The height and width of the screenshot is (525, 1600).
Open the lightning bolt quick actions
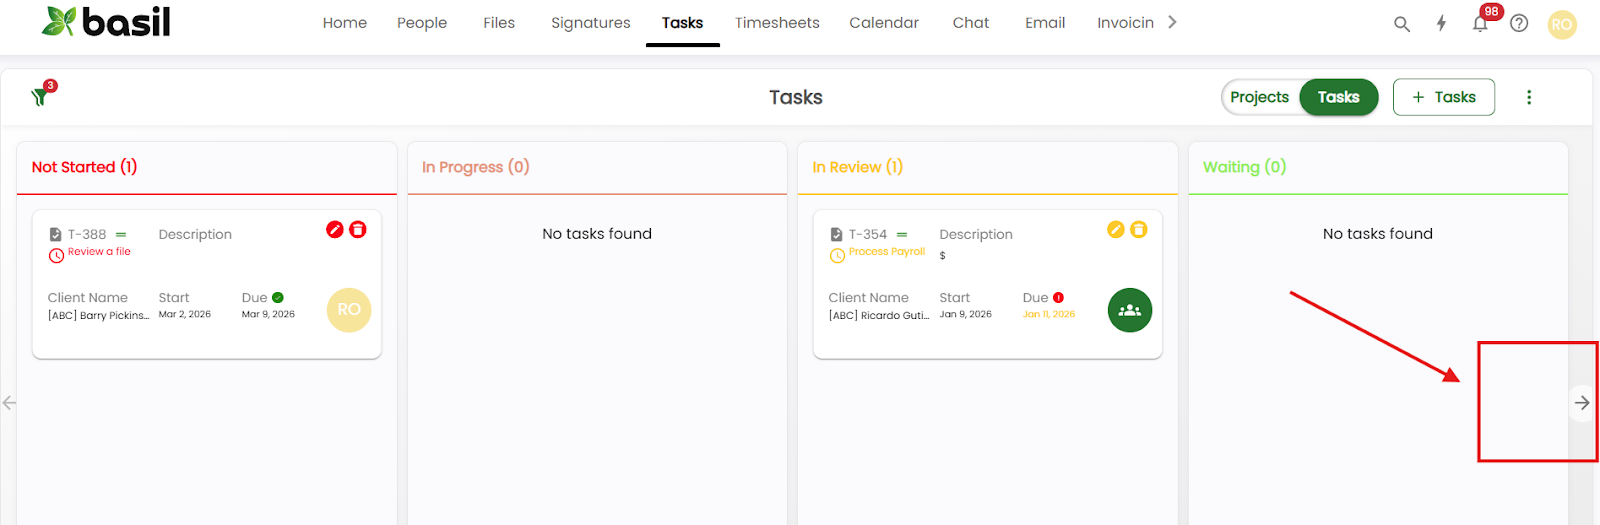[1441, 23]
